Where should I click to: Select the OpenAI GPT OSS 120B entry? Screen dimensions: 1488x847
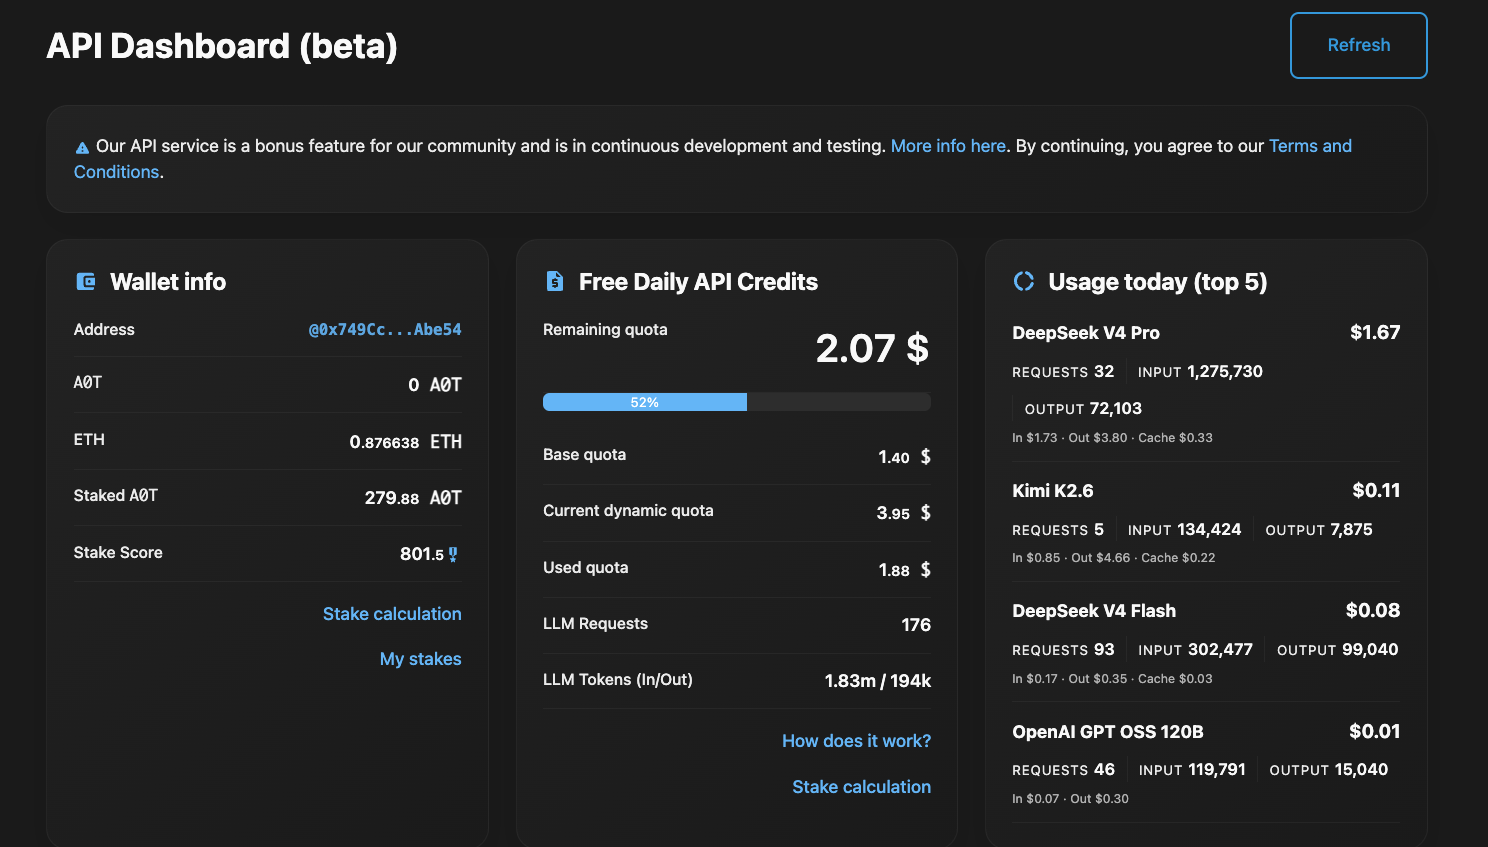pos(1206,765)
